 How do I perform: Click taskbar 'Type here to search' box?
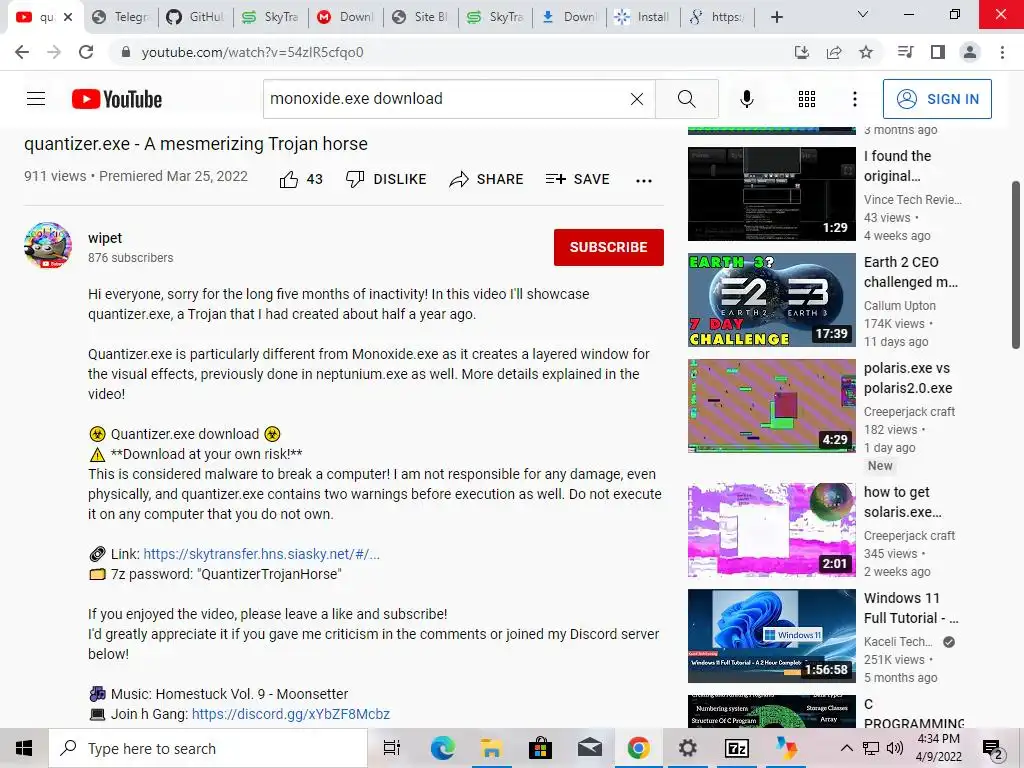[x=208, y=748]
